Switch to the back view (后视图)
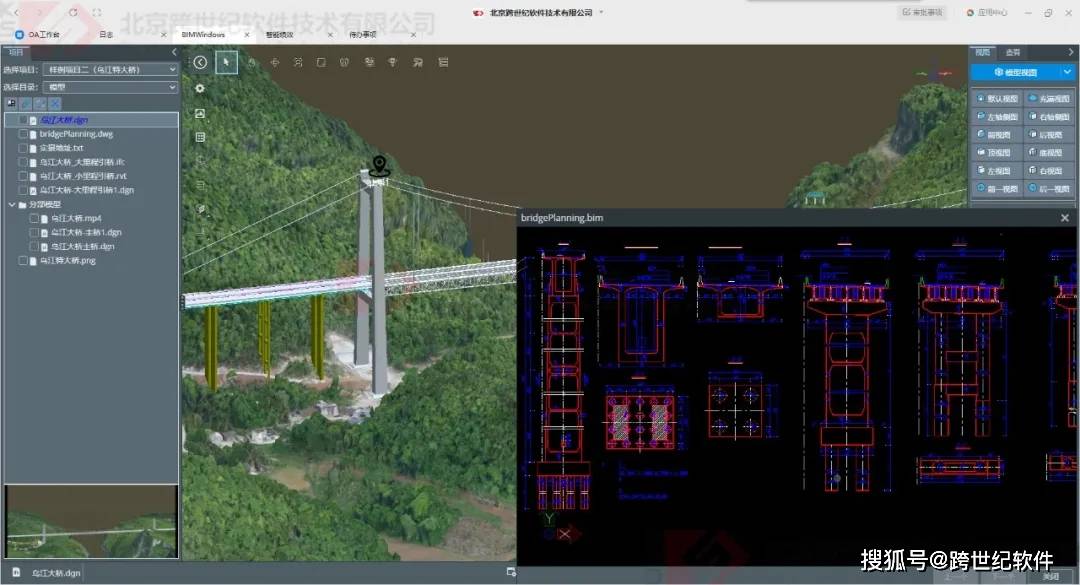This screenshot has width=1080, height=585. pos(1048,134)
